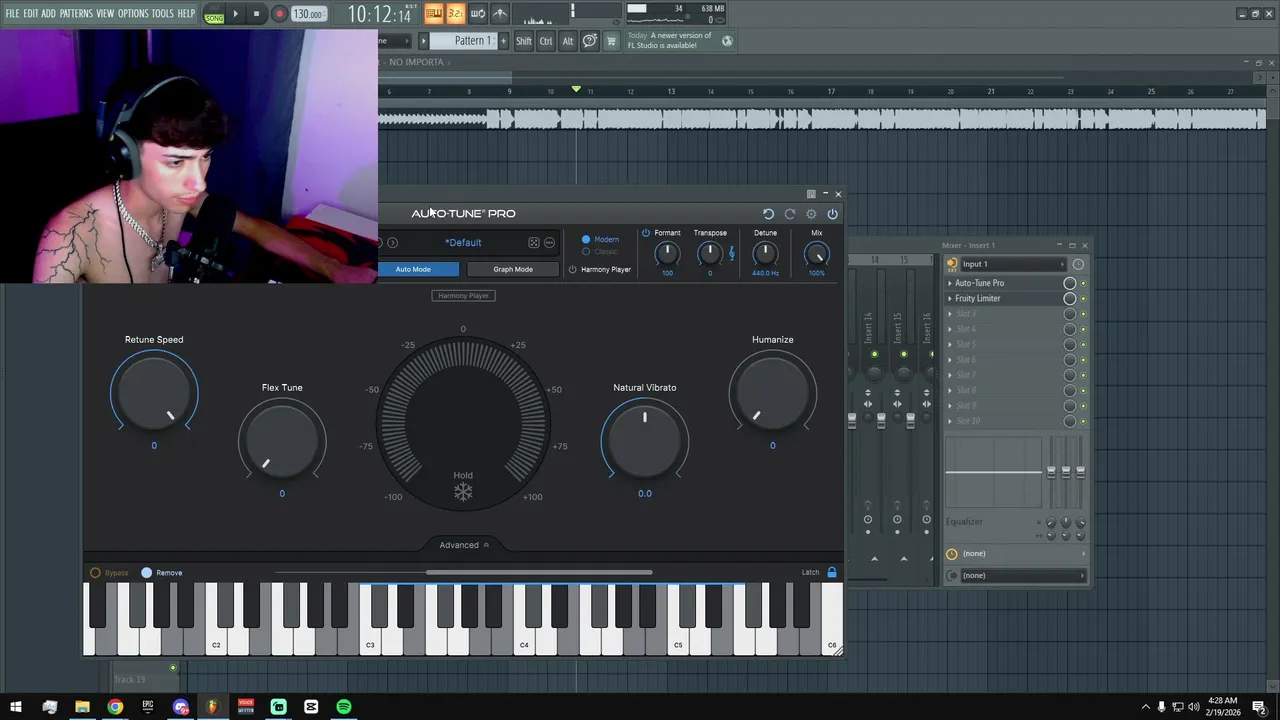Click the Formant knob

click(x=667, y=254)
